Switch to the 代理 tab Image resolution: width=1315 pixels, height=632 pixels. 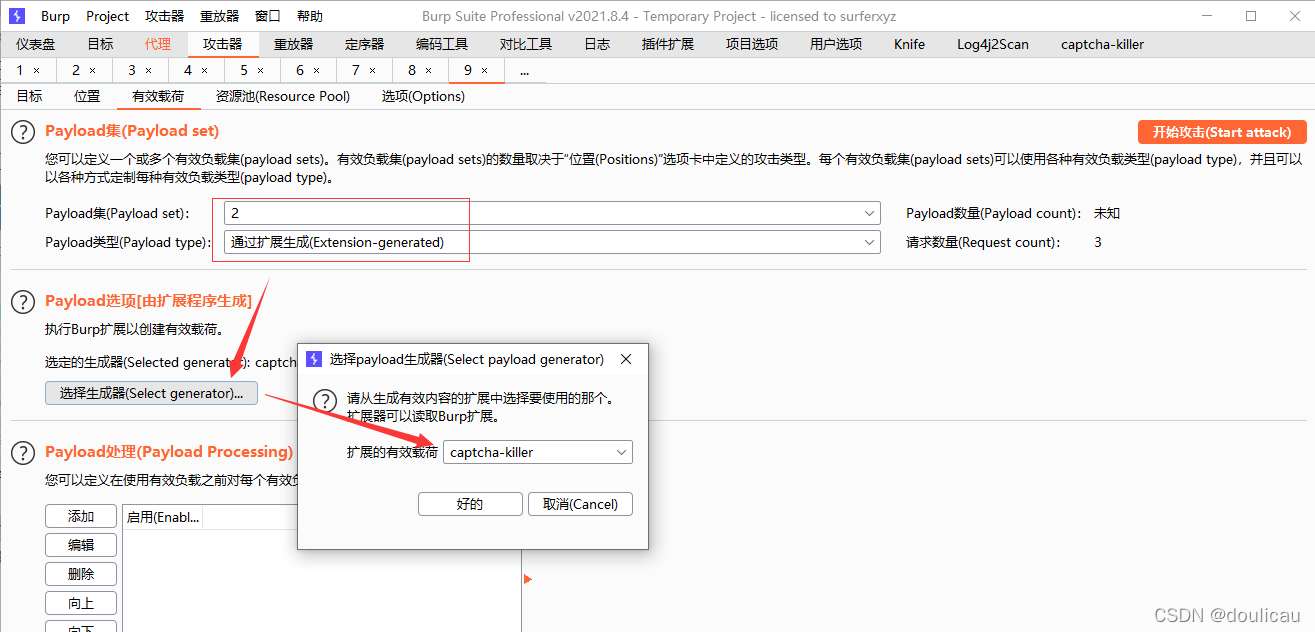click(158, 44)
